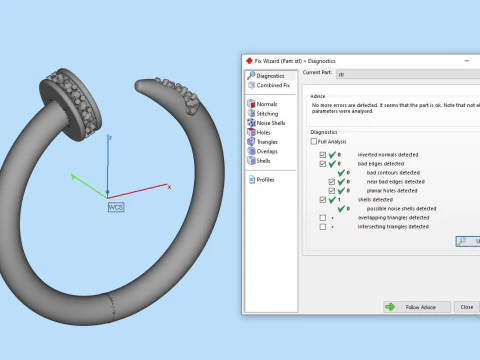Toggle the shells detected checkbox

click(x=322, y=200)
